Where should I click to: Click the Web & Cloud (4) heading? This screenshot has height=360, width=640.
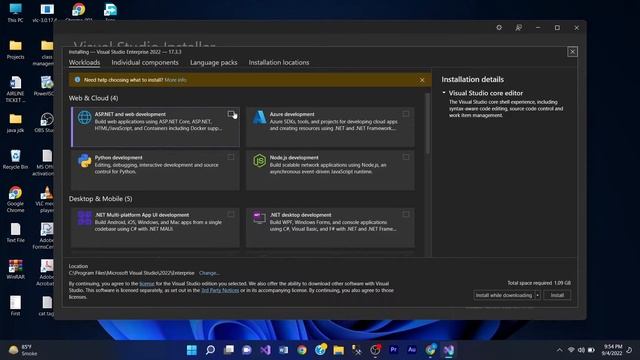(x=93, y=98)
